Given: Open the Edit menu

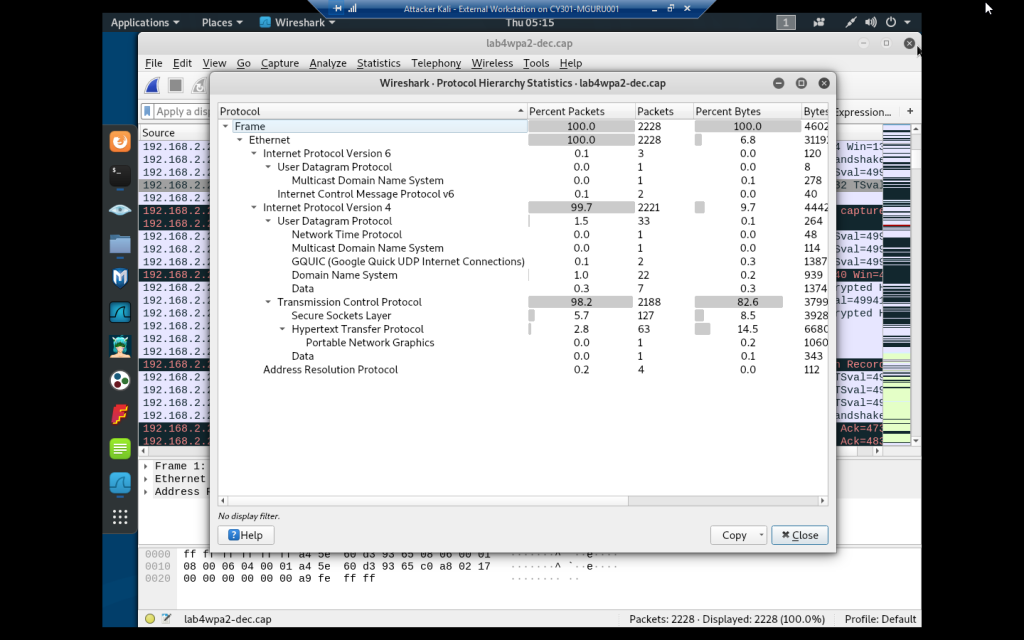Looking at the screenshot, I should click(x=182, y=63).
